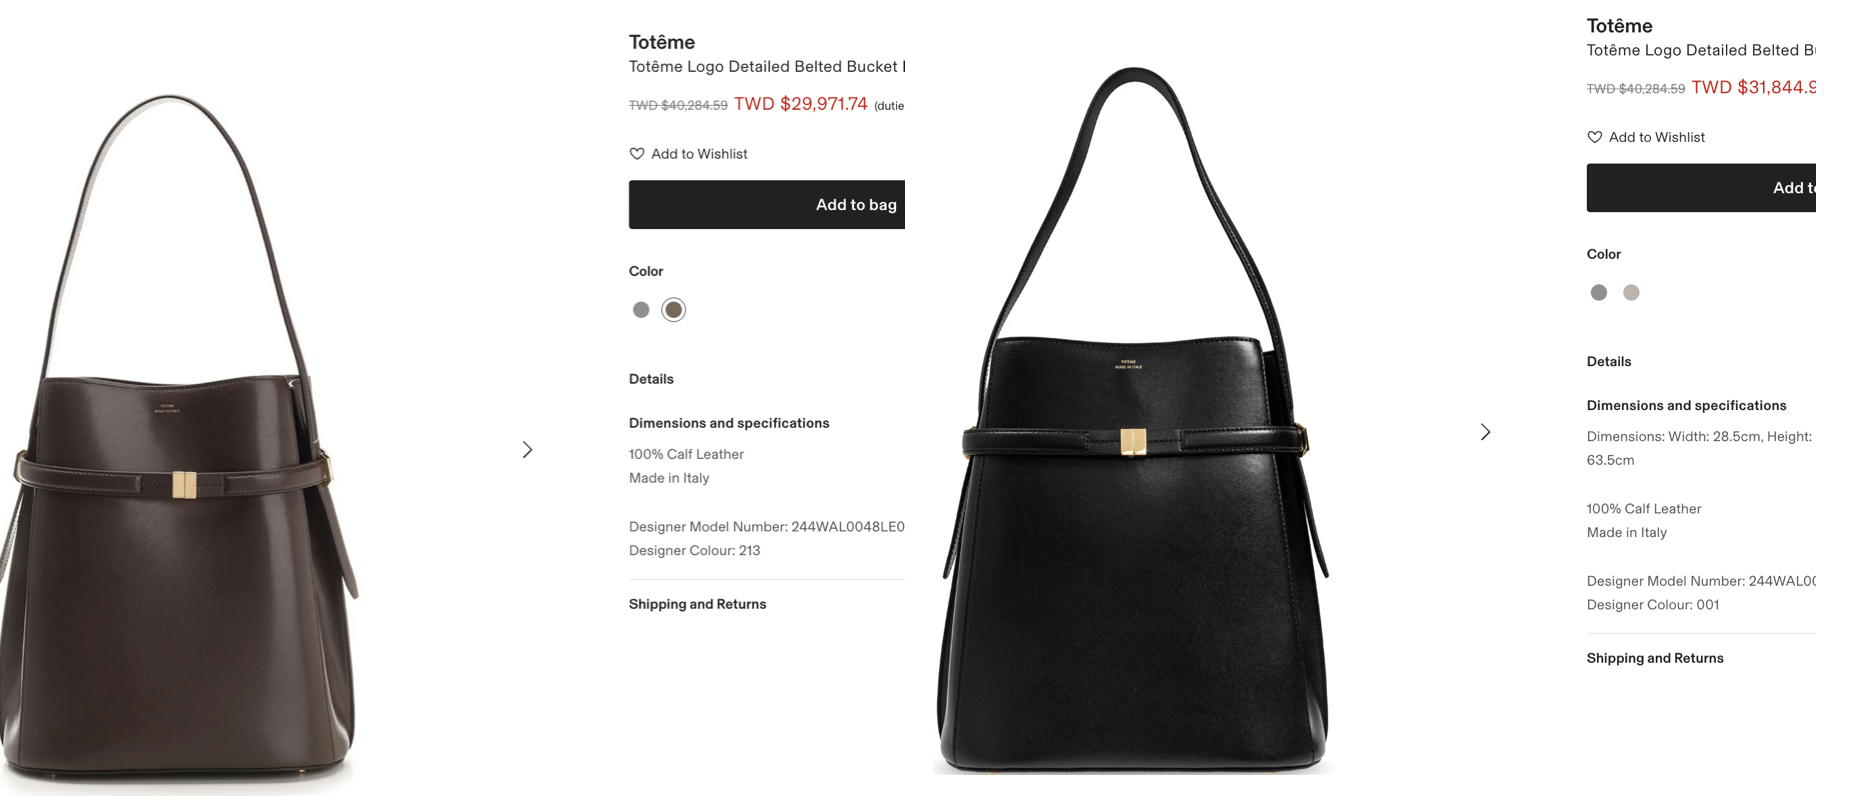
Task: Click the heart icon beside the black bag
Action: point(1595,137)
